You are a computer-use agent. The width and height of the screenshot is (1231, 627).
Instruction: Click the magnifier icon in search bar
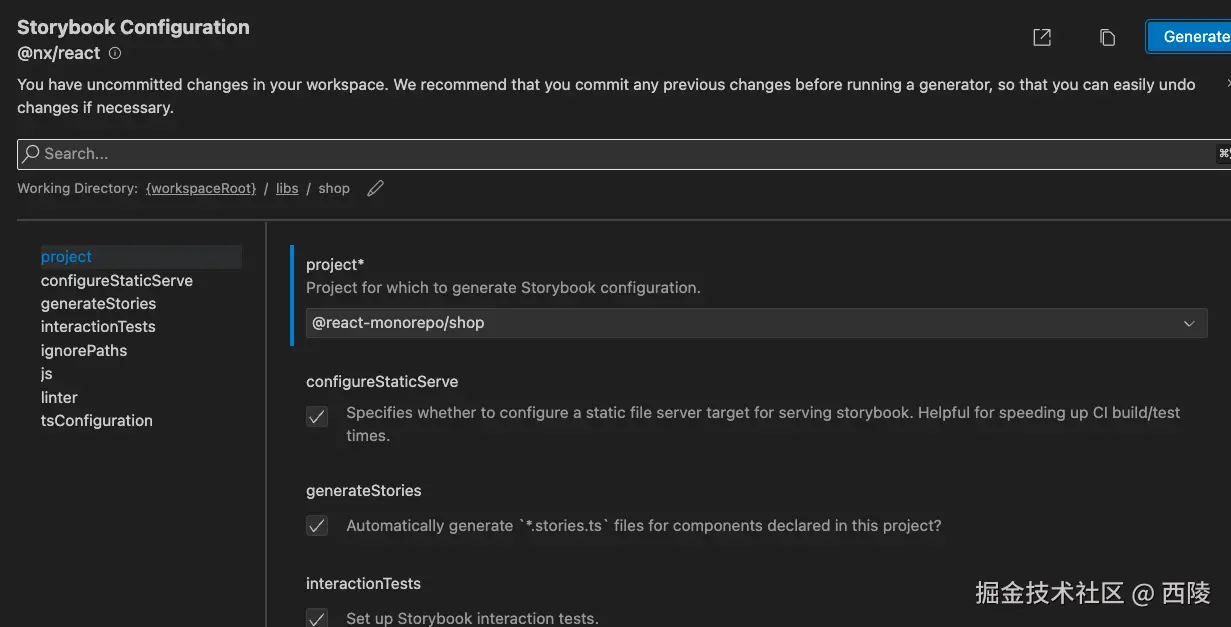pos(31,154)
